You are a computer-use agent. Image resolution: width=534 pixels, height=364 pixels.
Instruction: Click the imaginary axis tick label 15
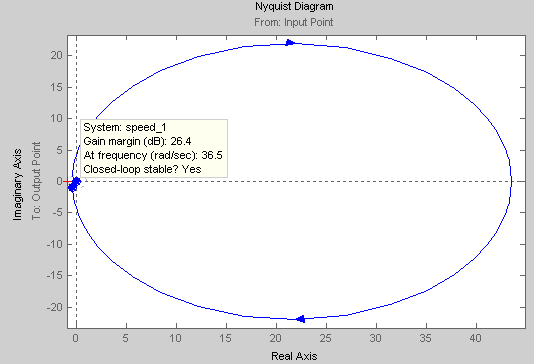57,87
